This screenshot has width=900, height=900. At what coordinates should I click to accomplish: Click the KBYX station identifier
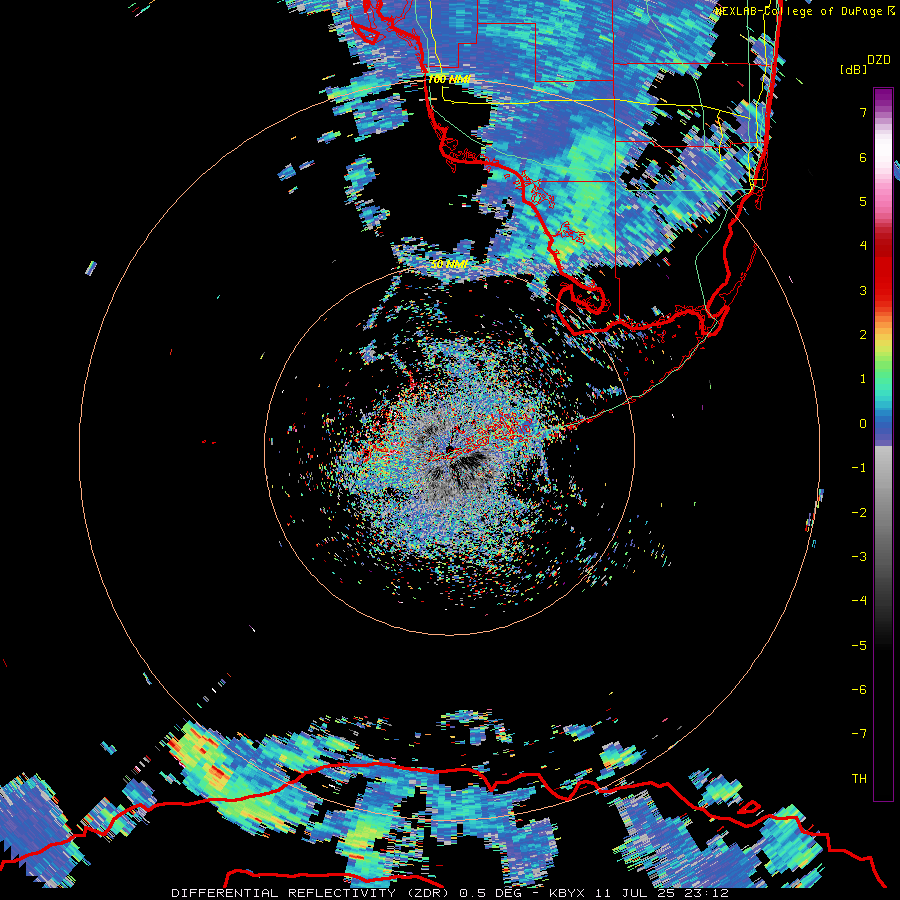[x=567, y=893]
